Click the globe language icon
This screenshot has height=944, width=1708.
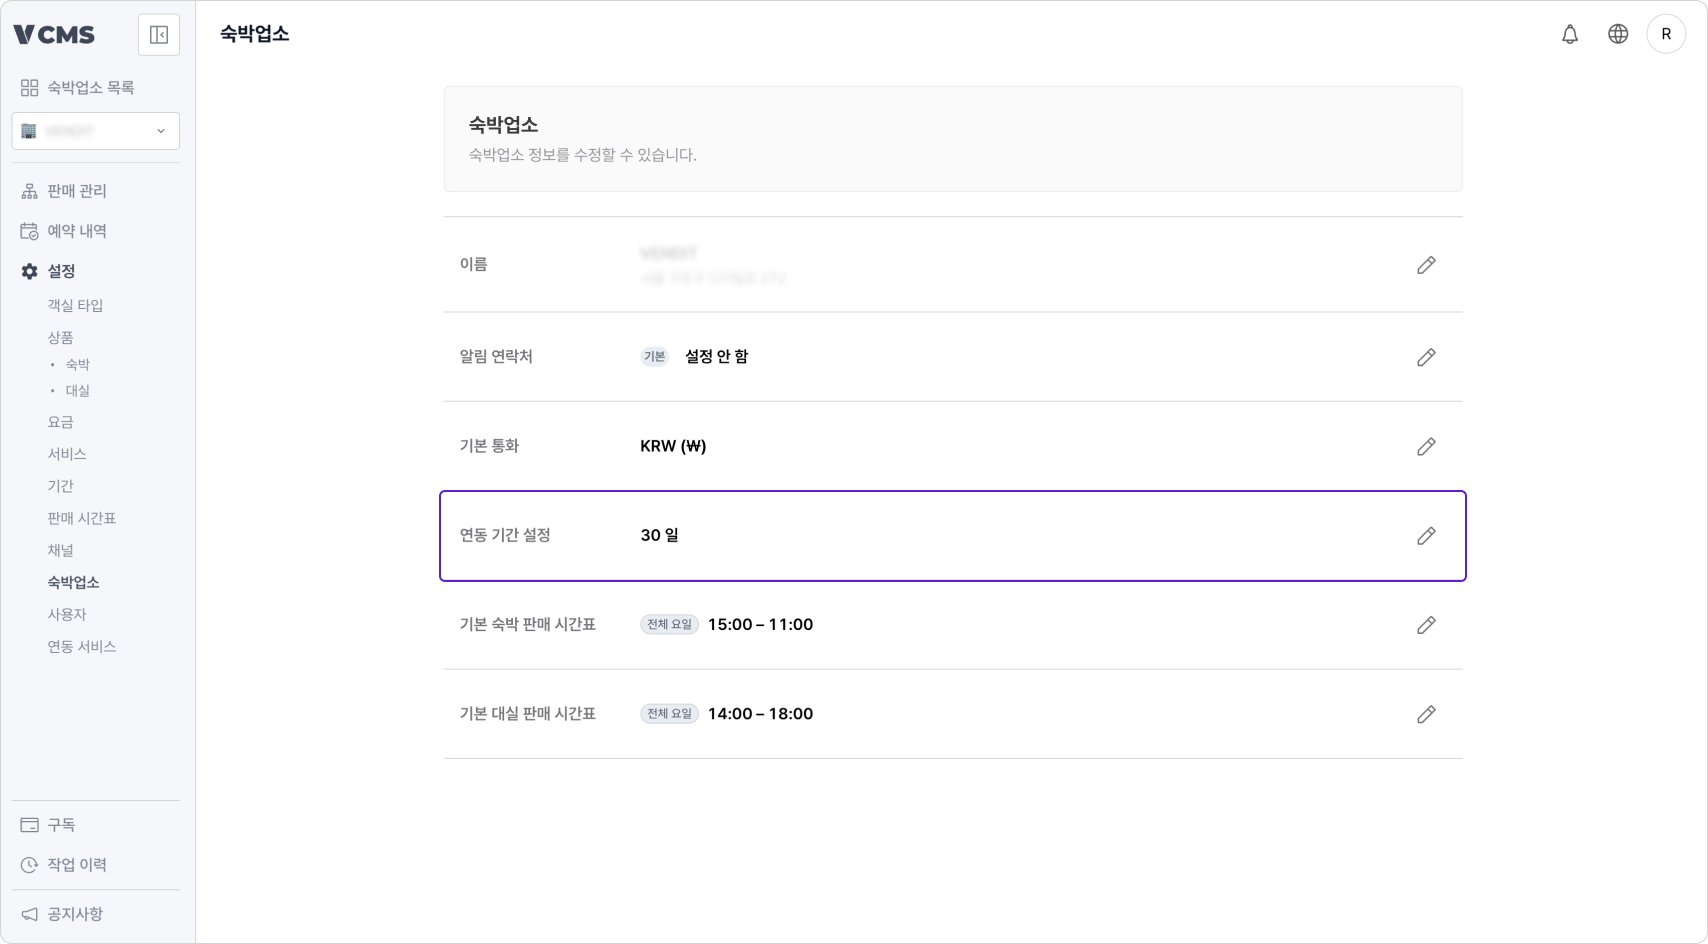coord(1617,33)
